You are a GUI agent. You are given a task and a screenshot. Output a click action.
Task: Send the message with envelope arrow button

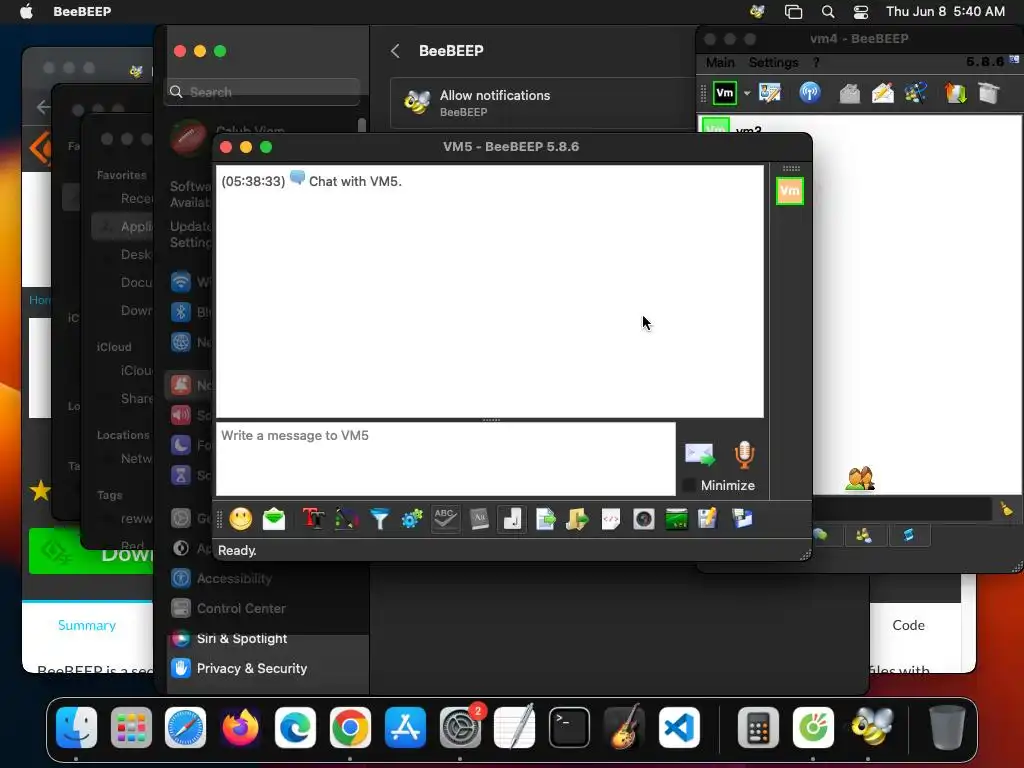pos(700,455)
